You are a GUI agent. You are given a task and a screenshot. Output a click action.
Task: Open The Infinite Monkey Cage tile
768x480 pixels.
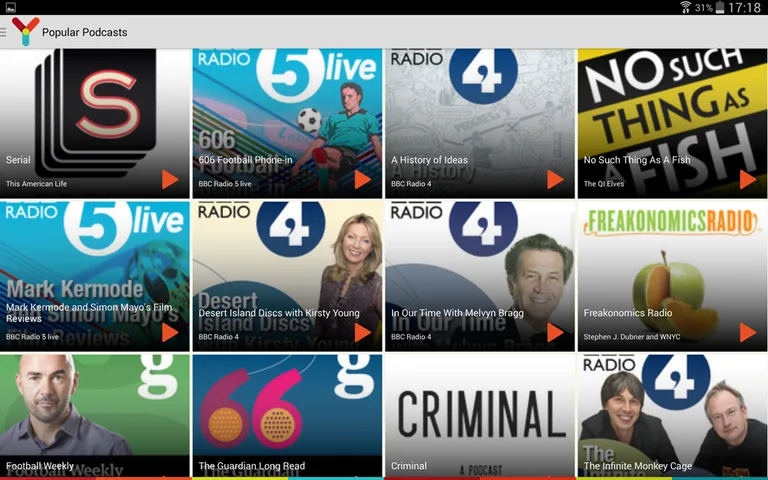click(x=672, y=416)
